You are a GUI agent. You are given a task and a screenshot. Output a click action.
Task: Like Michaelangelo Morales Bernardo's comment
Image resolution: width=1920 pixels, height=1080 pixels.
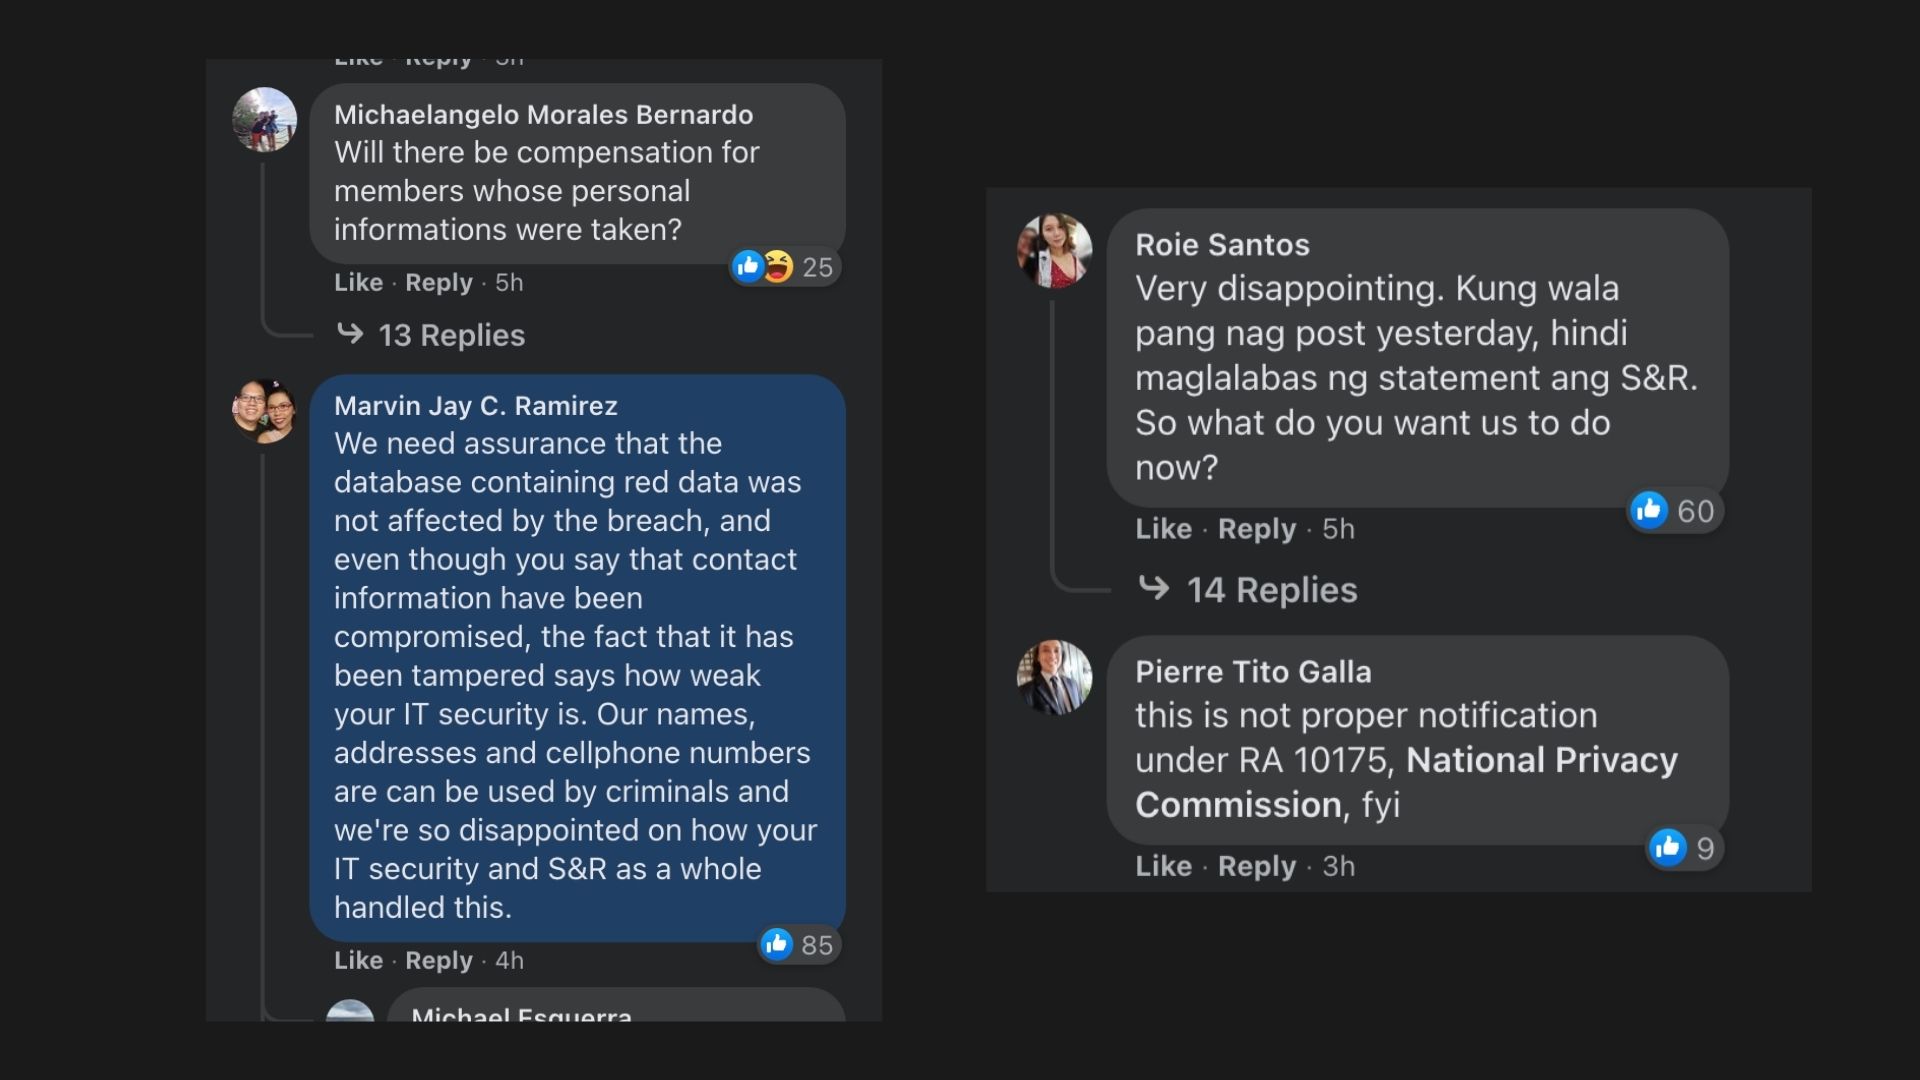click(x=358, y=282)
